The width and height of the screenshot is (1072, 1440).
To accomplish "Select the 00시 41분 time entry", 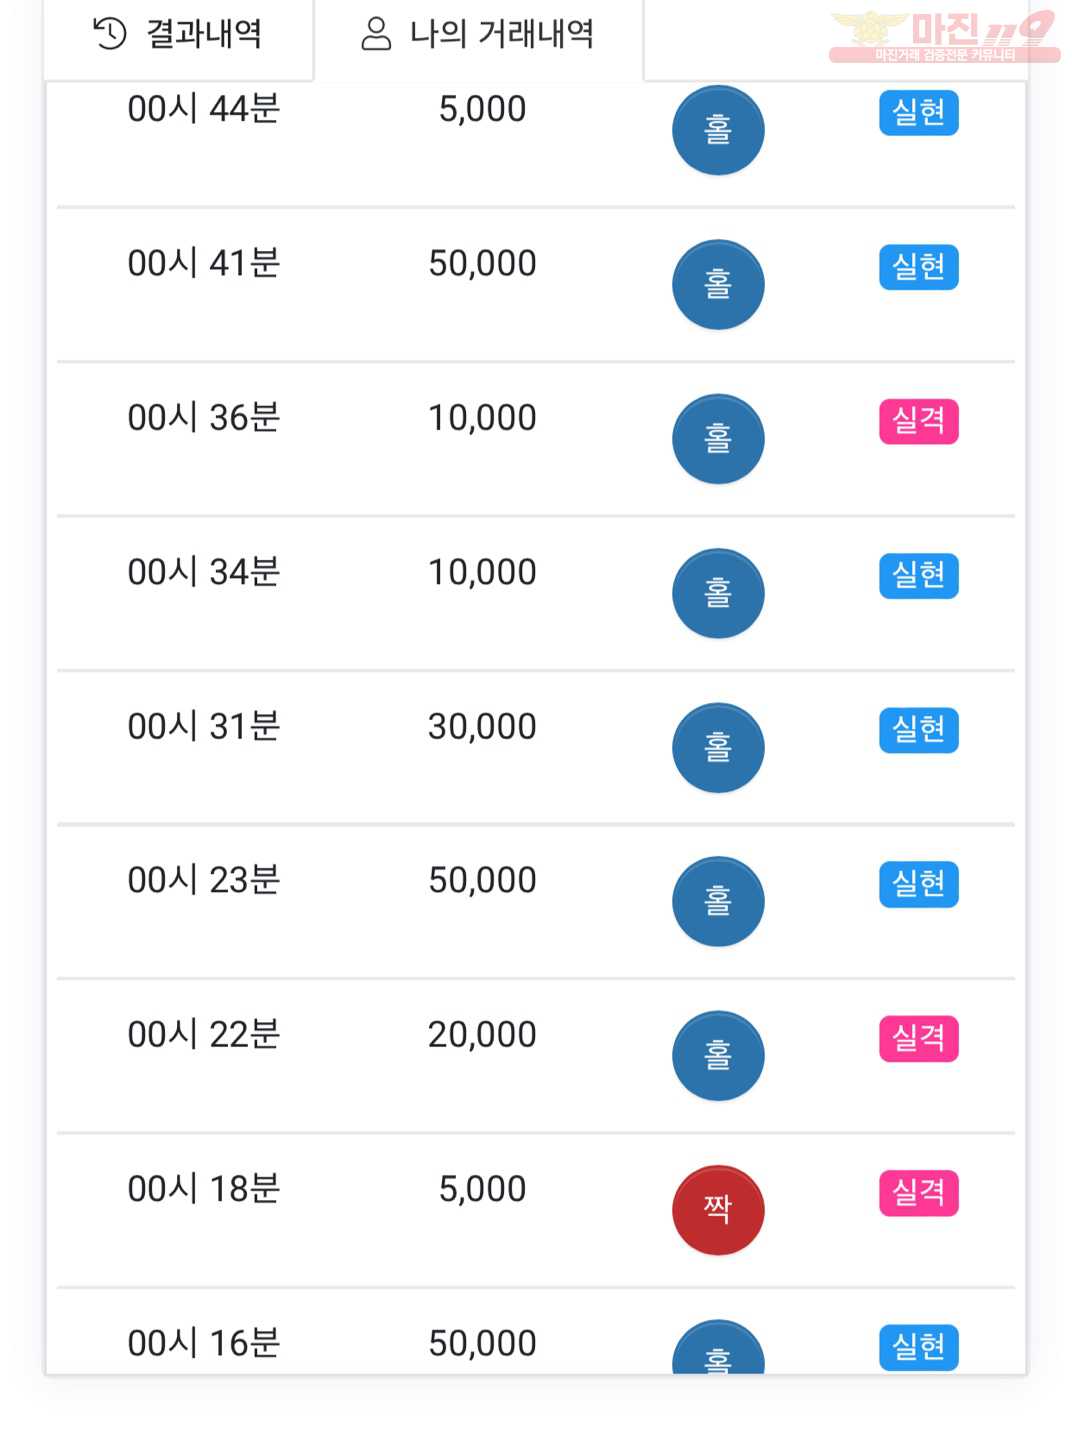I will (x=204, y=263).
